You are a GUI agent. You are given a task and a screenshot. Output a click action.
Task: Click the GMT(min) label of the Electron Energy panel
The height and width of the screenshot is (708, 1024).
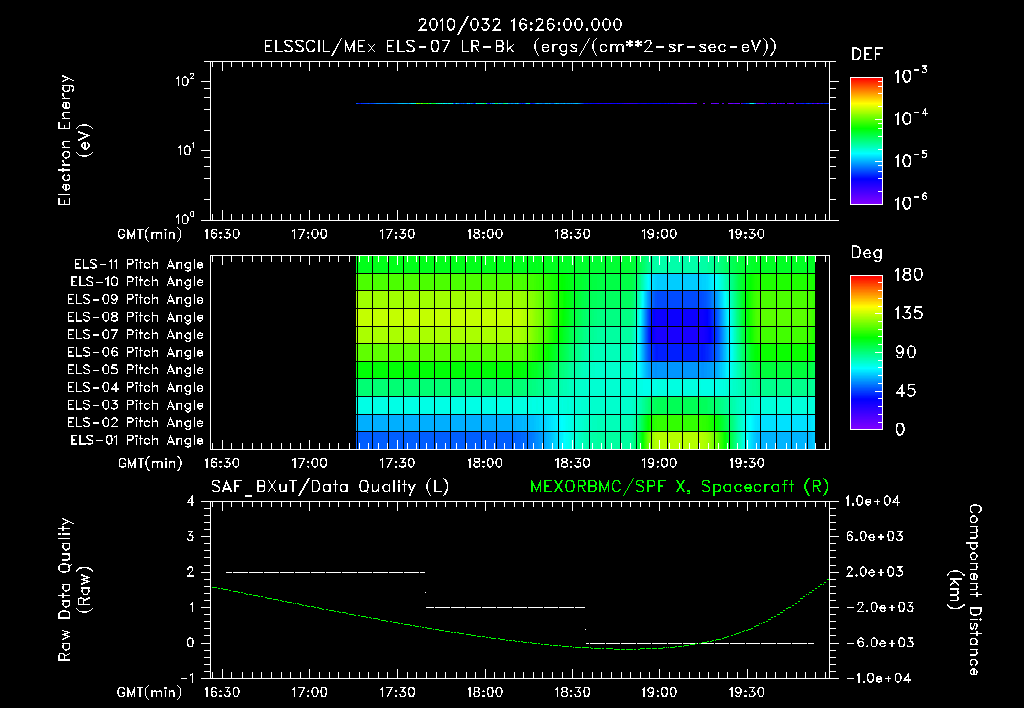pyautogui.click(x=150, y=234)
